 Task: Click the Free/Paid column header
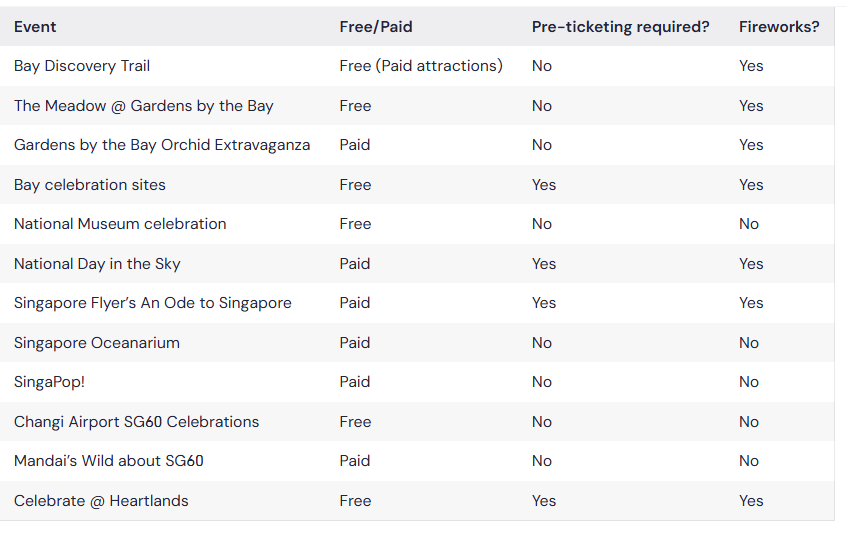coord(376,26)
